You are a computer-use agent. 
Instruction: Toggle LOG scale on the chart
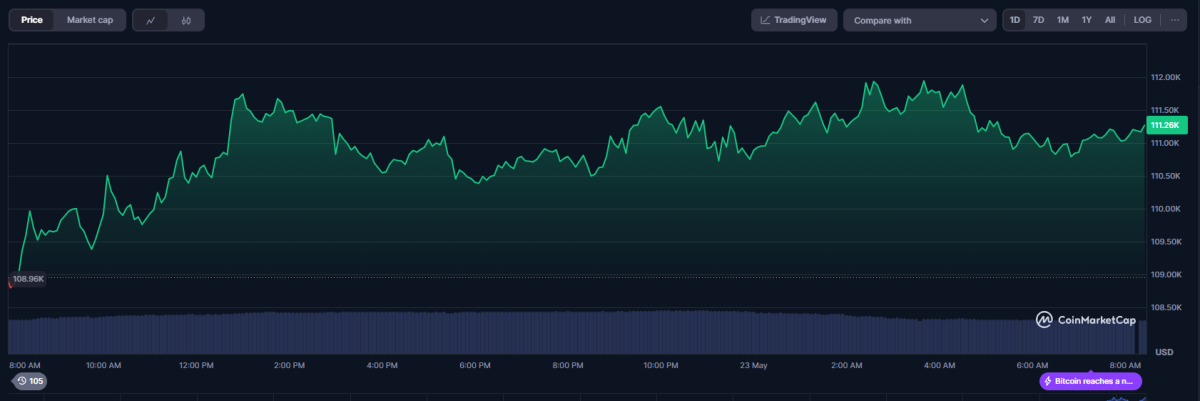click(1142, 20)
